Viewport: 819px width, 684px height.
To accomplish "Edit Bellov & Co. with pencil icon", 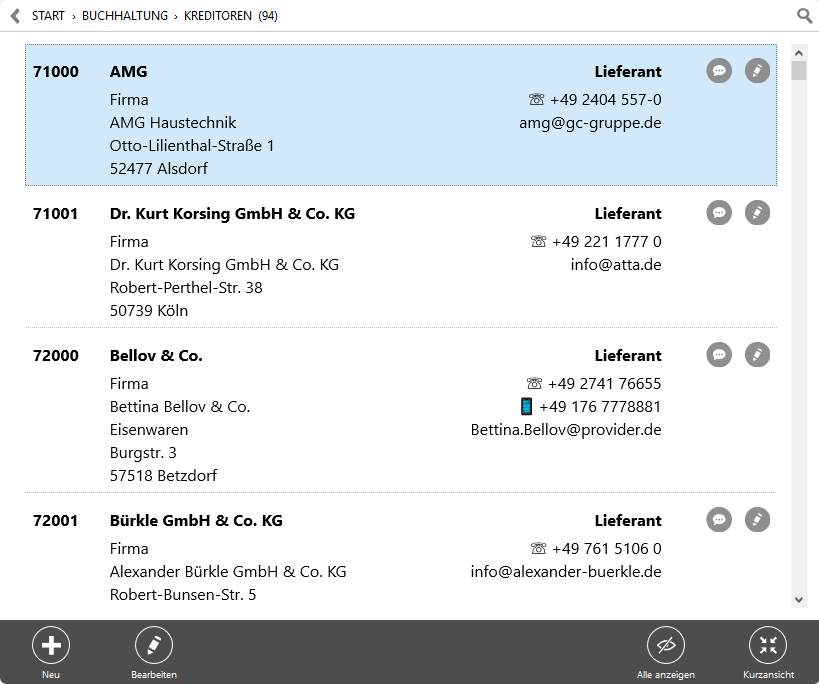I will (757, 355).
